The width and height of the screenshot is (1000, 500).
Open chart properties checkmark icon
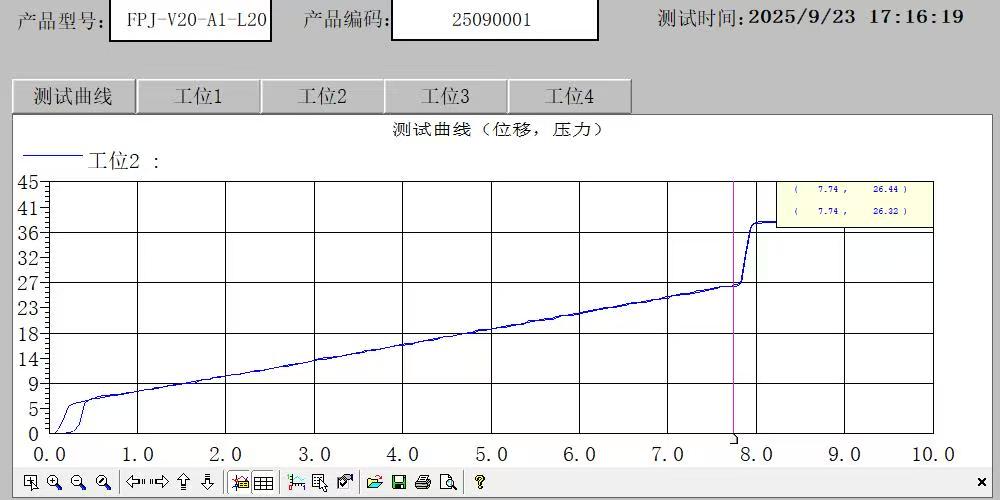(344, 482)
